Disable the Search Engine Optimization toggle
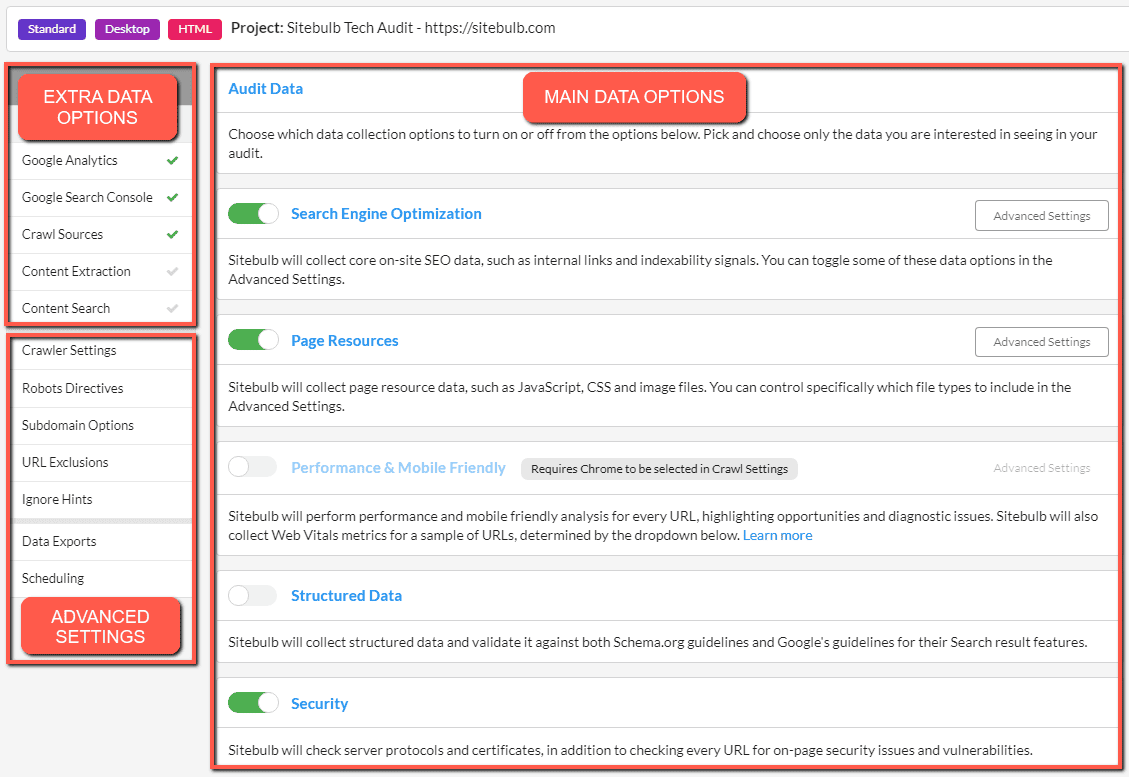1129x777 pixels. pyautogui.click(x=253, y=214)
